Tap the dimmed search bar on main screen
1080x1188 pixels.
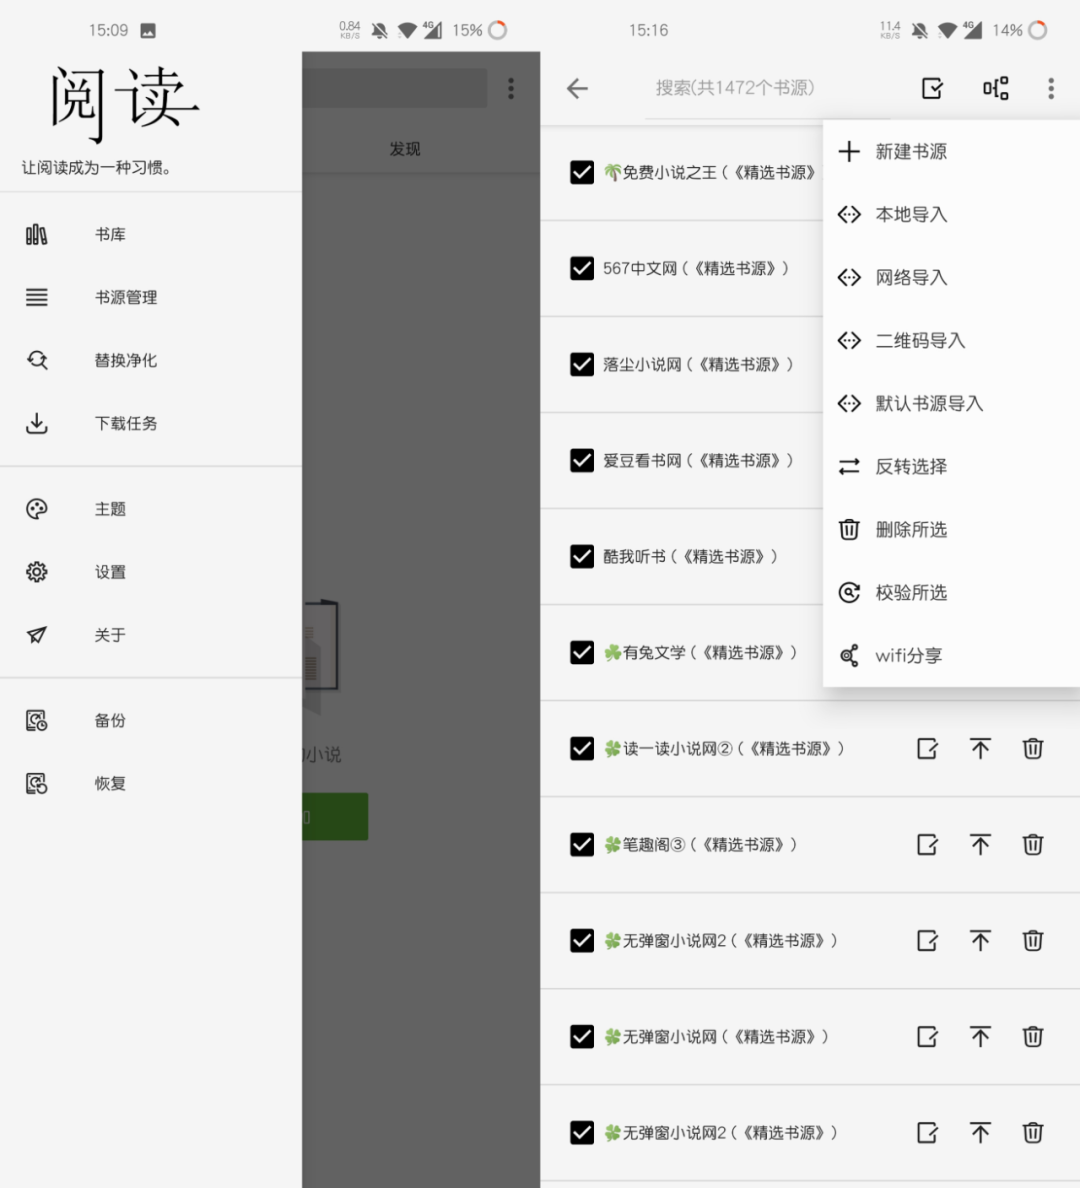394,89
